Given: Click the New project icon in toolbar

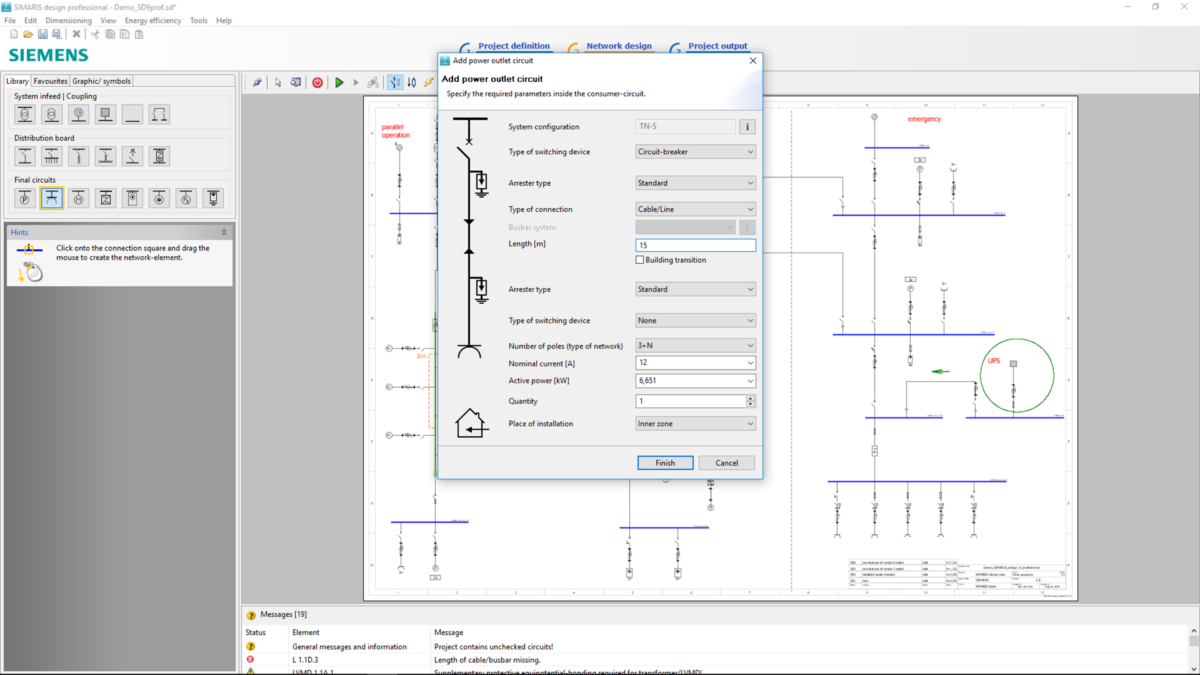Looking at the screenshot, I should (x=14, y=34).
